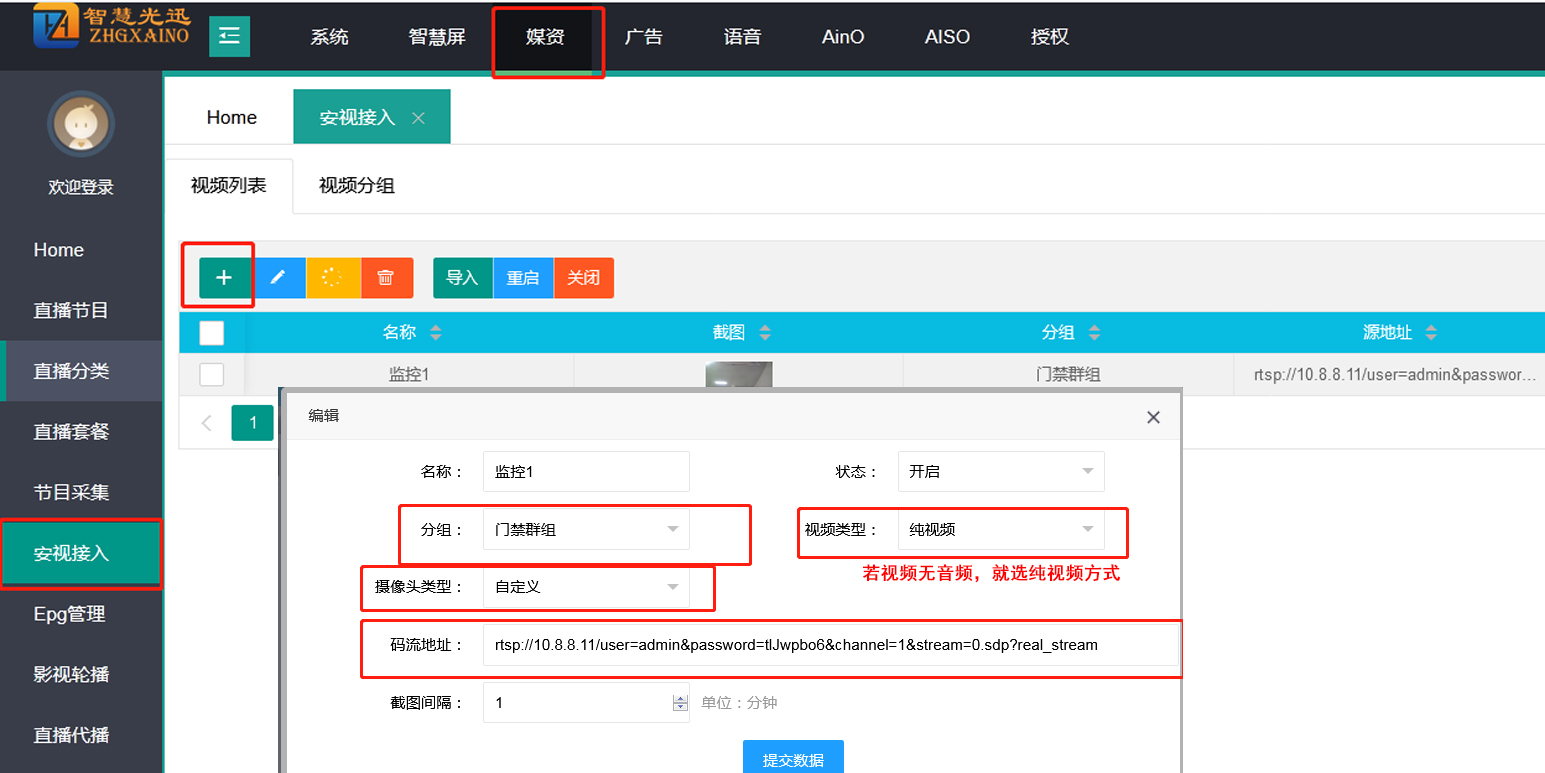The height and width of the screenshot is (773, 1545).
Task: Open the 视频类型 dropdown showing 纯视频
Action: pos(1000,530)
